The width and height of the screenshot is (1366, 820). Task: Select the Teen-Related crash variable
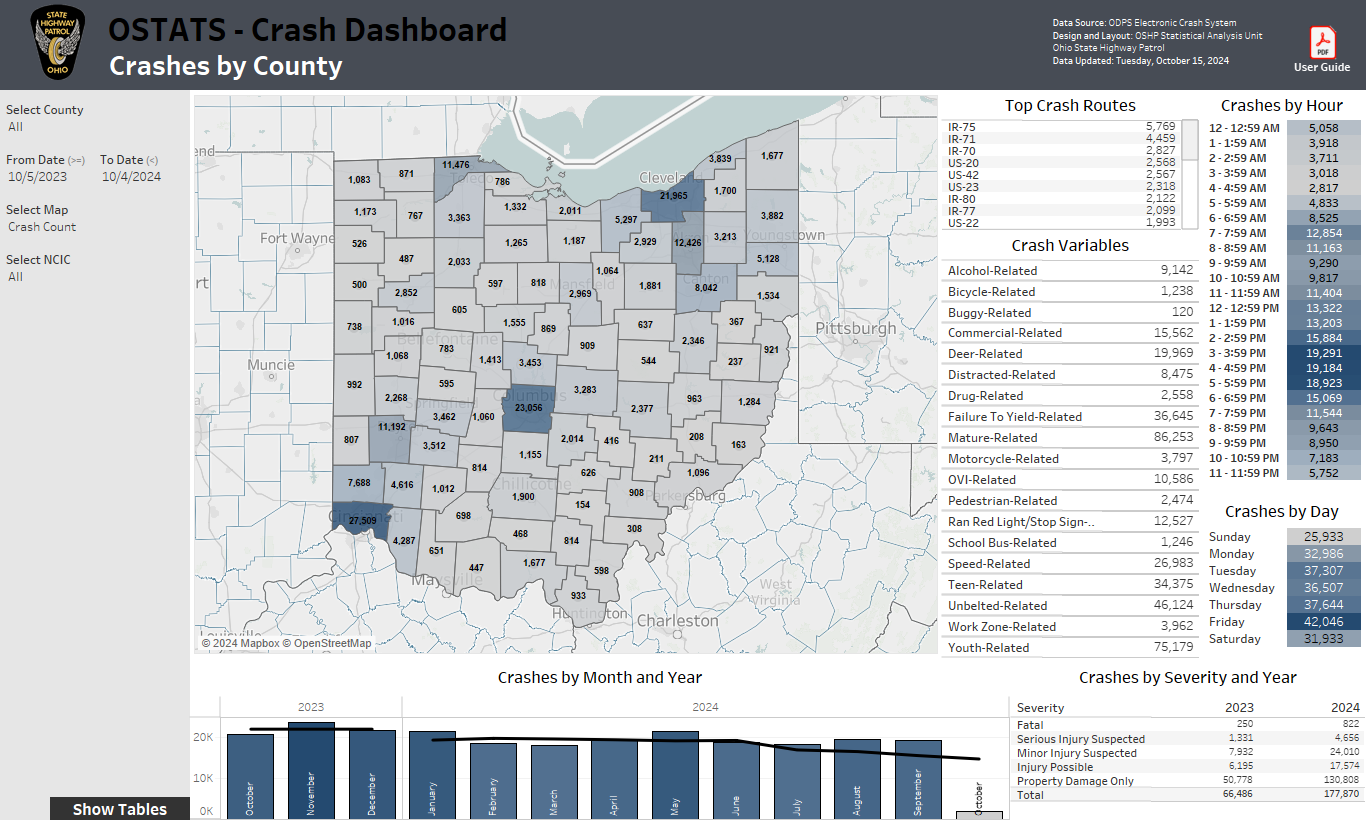coord(1070,585)
